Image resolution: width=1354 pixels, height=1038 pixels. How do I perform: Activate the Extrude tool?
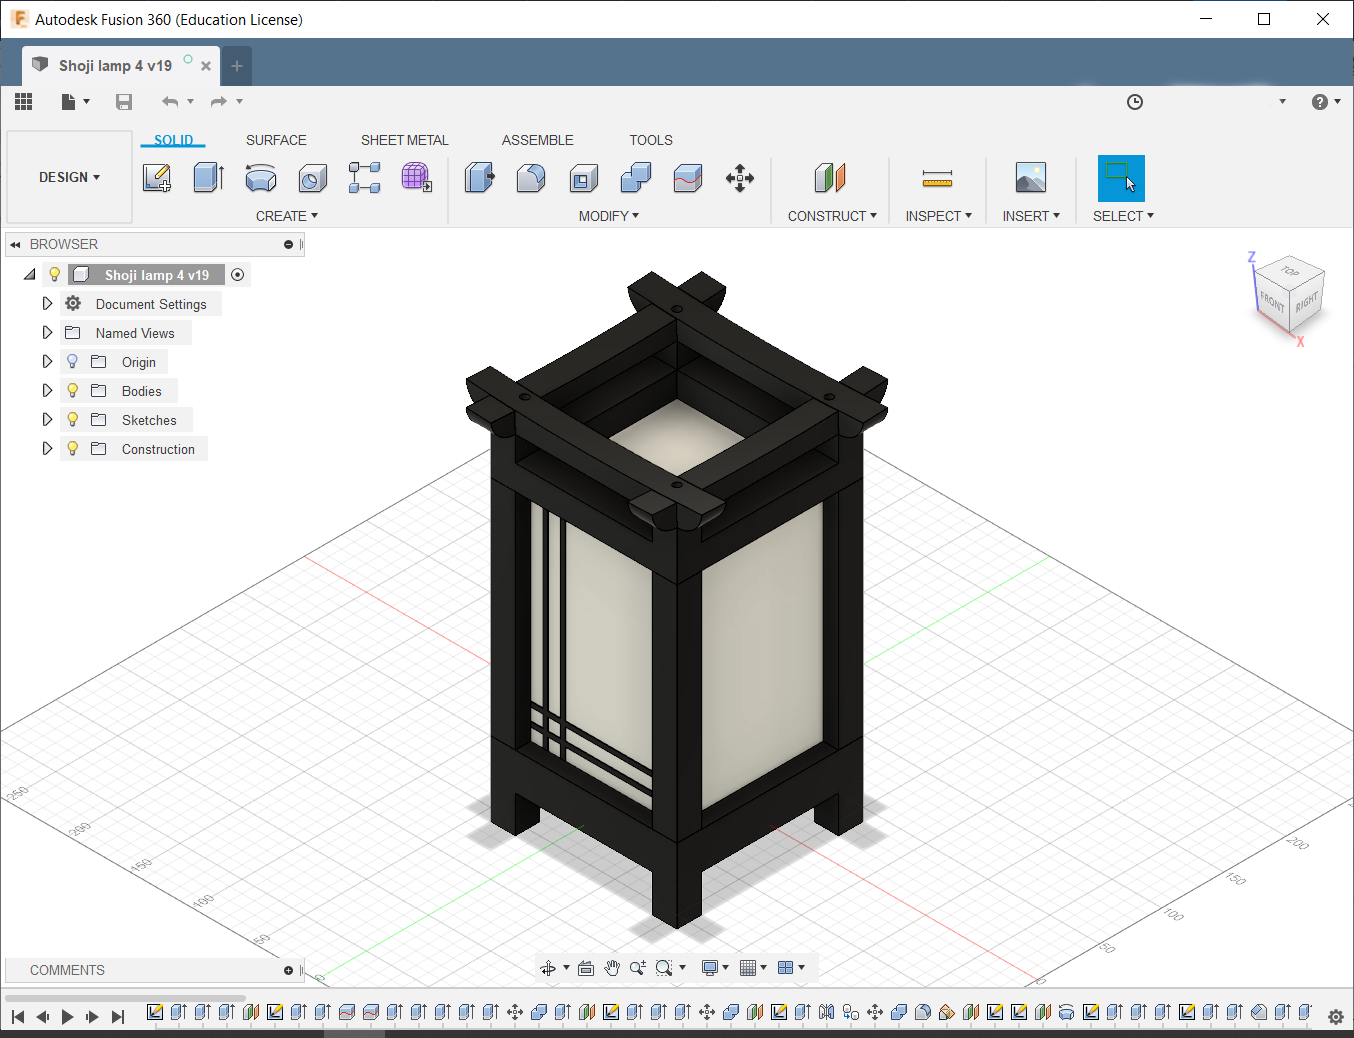(x=209, y=178)
